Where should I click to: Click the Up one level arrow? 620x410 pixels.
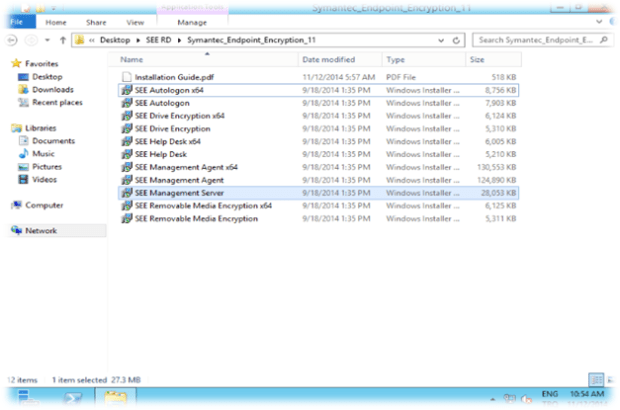click(x=62, y=41)
